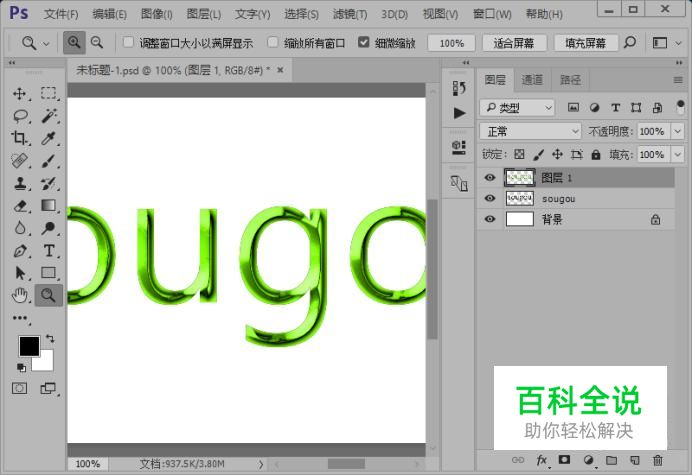Open the blend mode 正常 dropdown
Viewport: 692px width, 475px height.
(530, 131)
